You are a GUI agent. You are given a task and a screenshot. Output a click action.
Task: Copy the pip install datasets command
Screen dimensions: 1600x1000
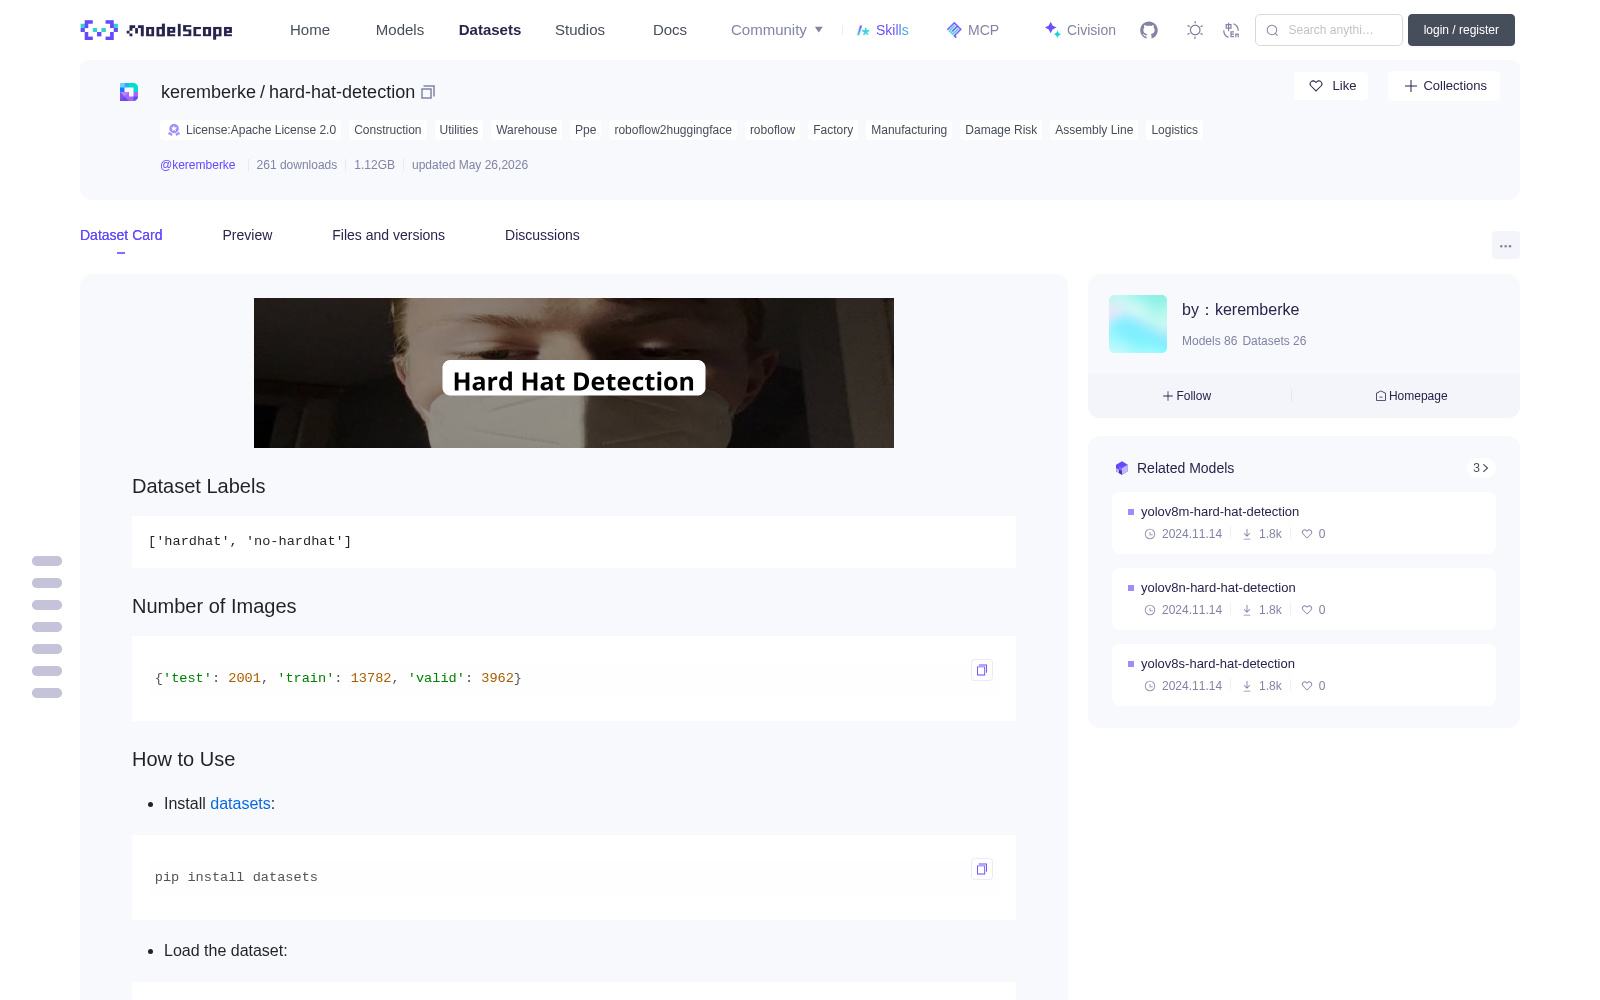(982, 869)
